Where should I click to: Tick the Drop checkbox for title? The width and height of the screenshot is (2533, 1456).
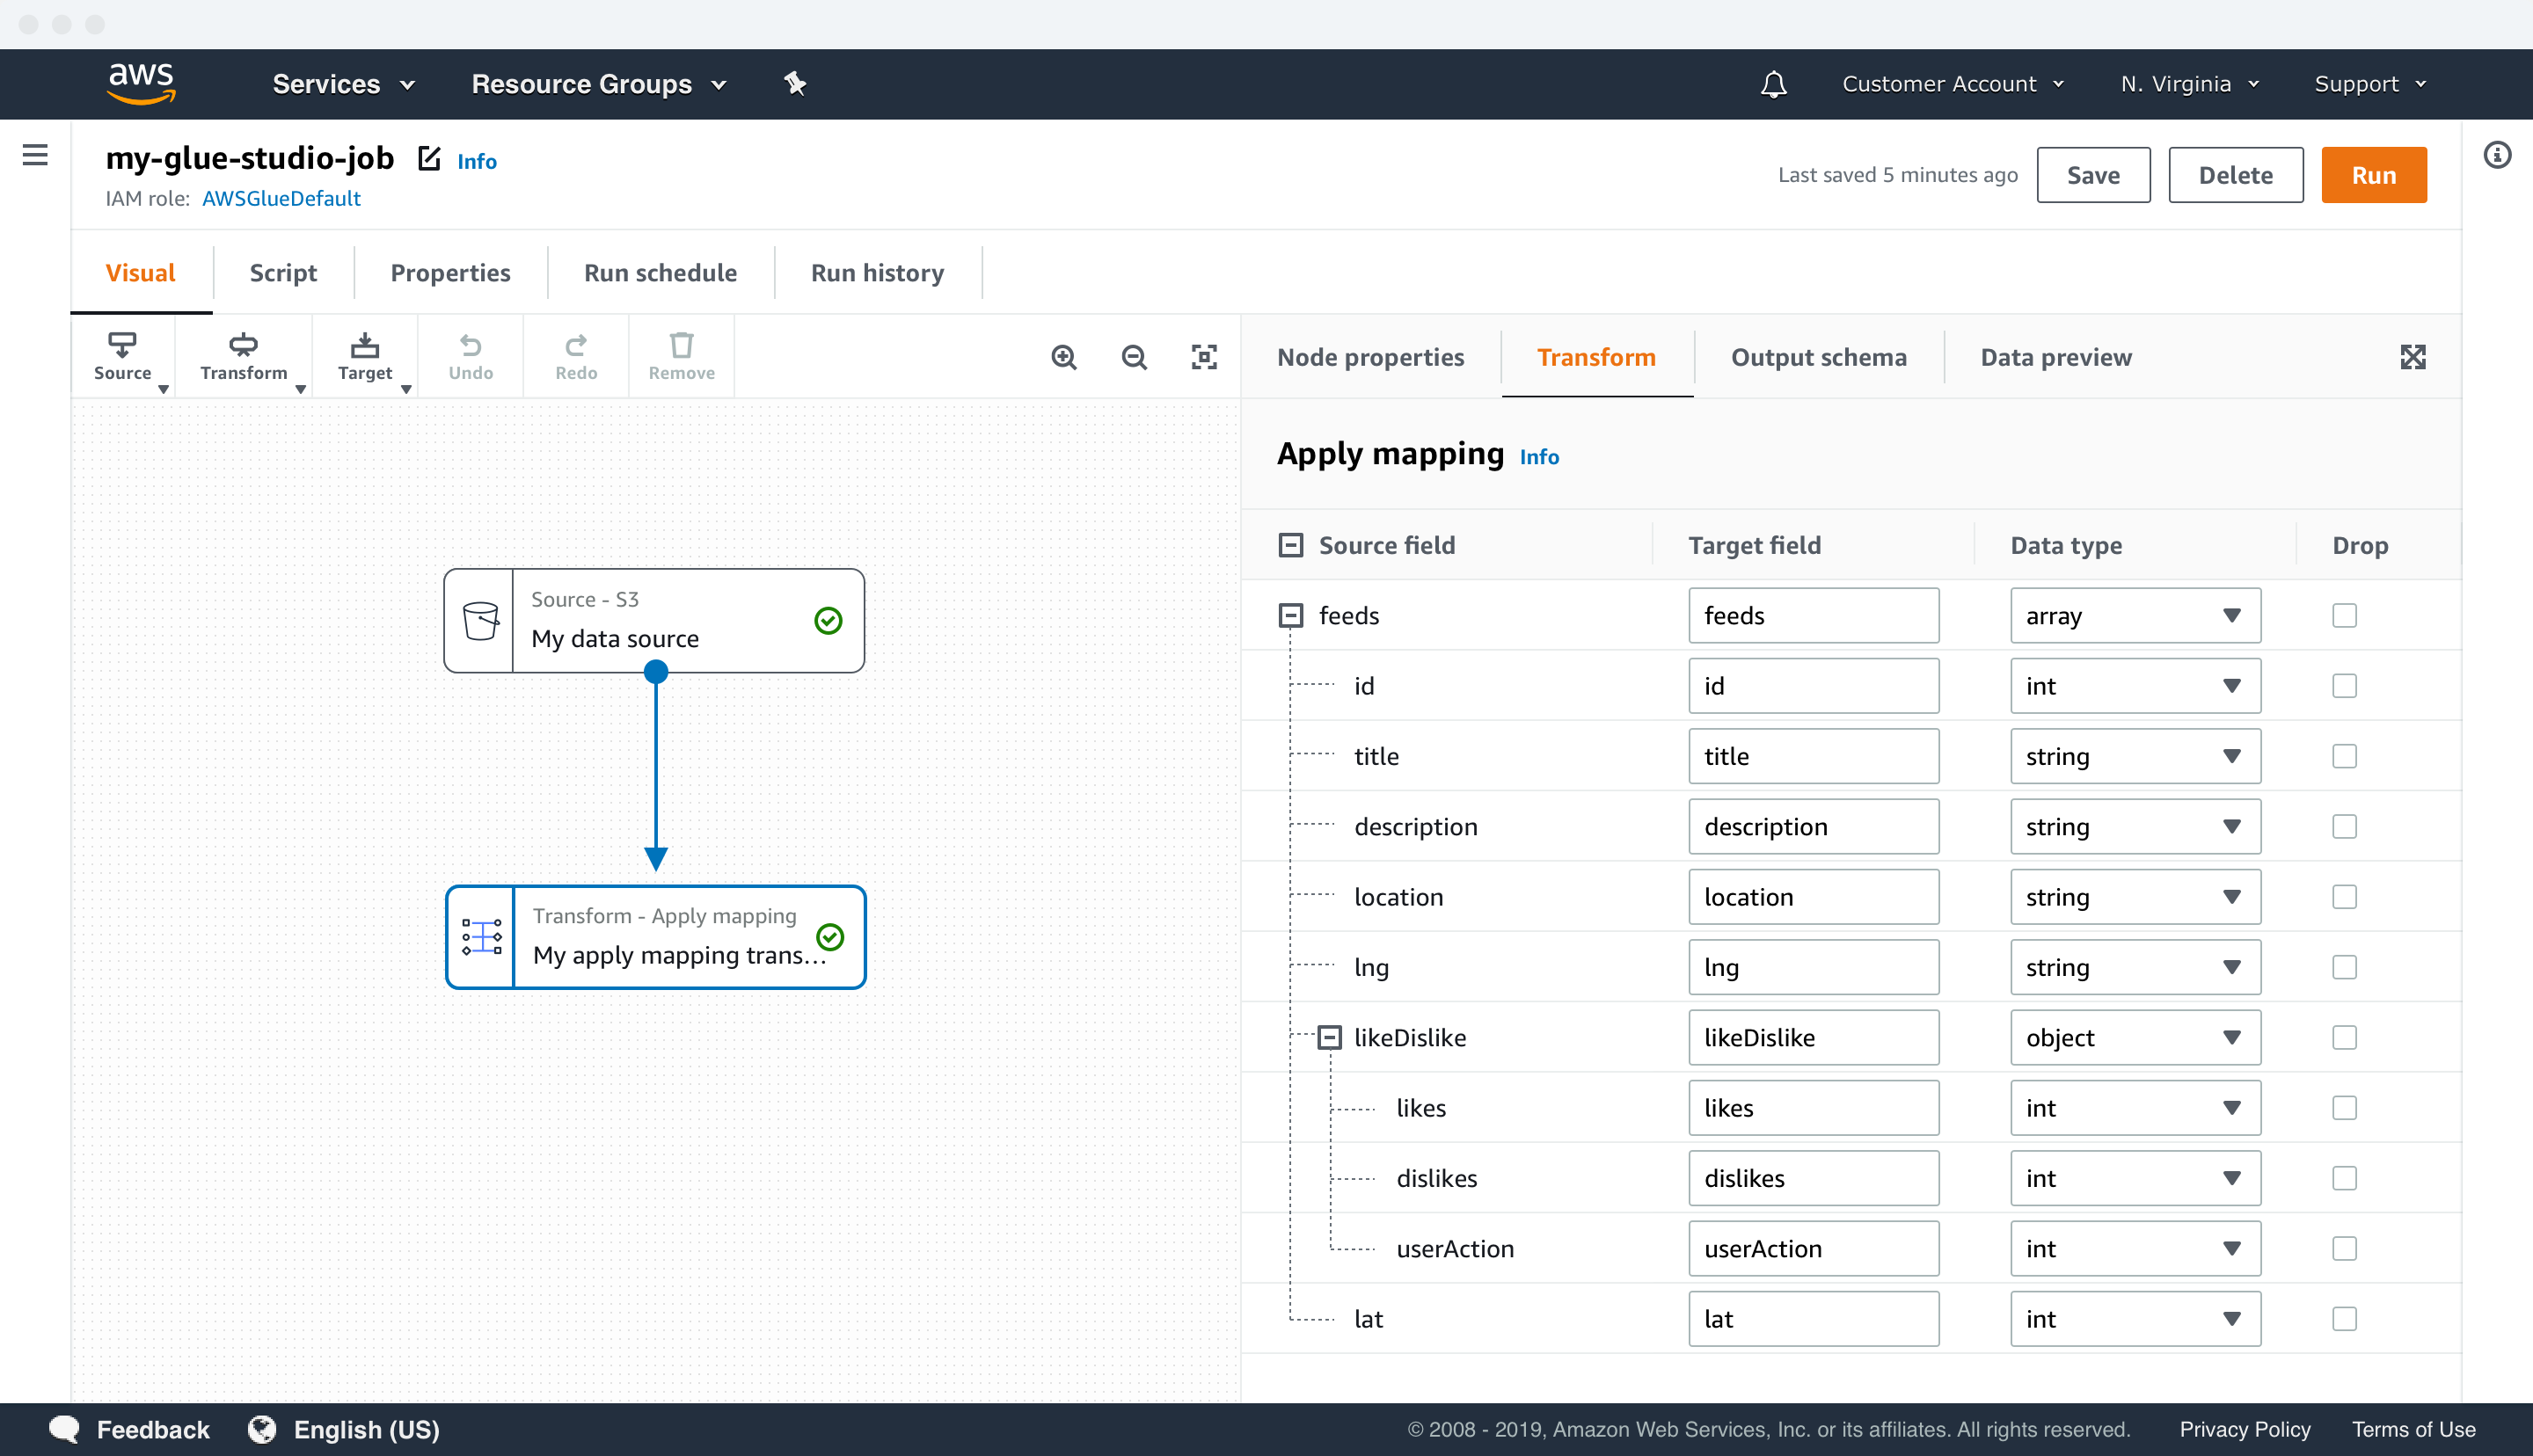[x=2344, y=756]
